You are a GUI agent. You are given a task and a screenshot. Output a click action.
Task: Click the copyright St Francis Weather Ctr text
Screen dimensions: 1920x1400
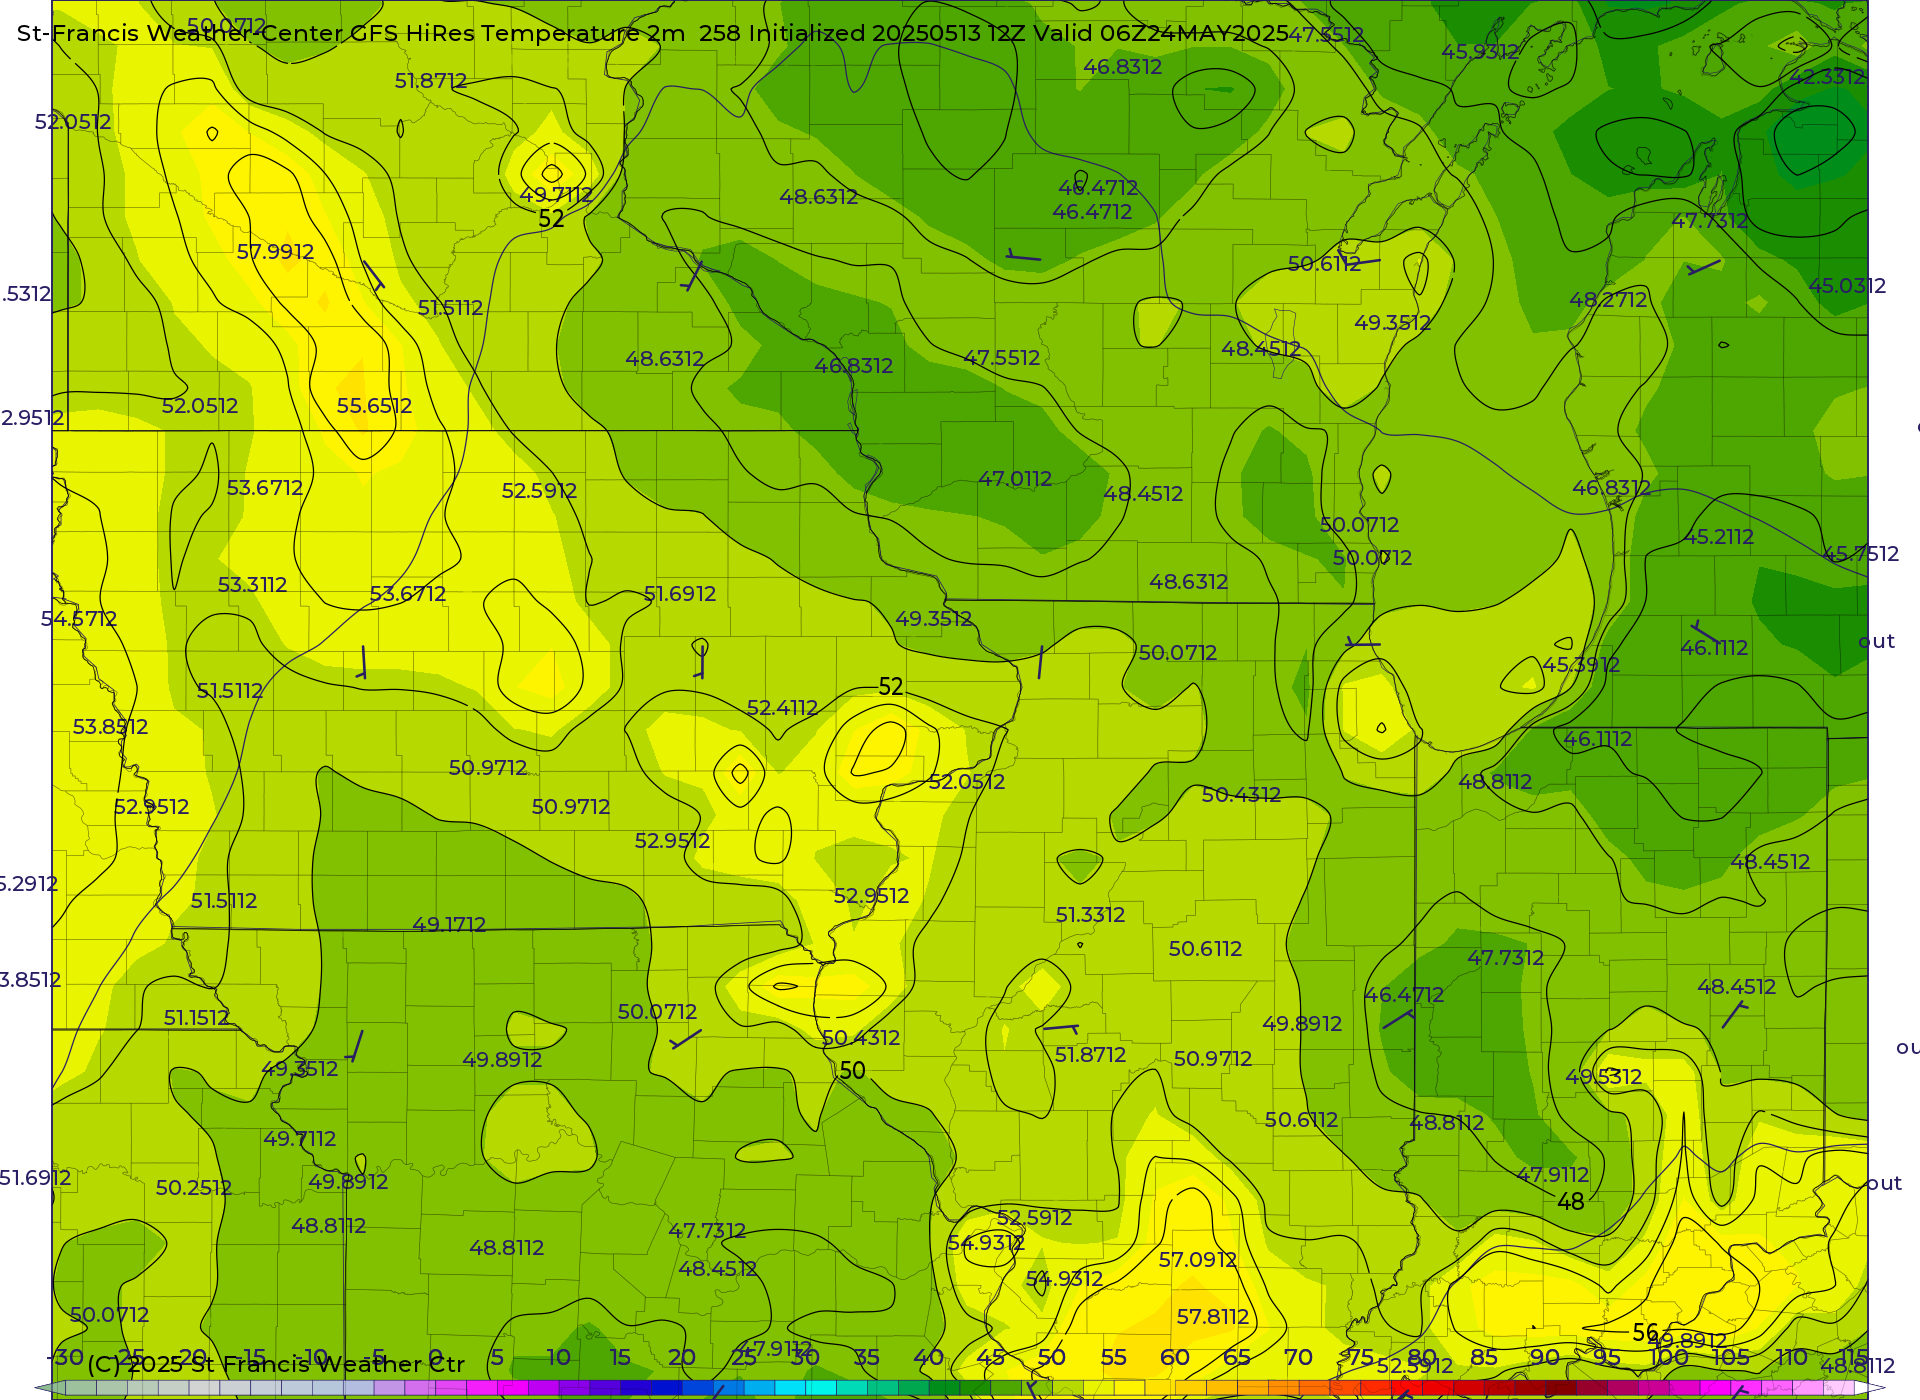(x=276, y=1364)
